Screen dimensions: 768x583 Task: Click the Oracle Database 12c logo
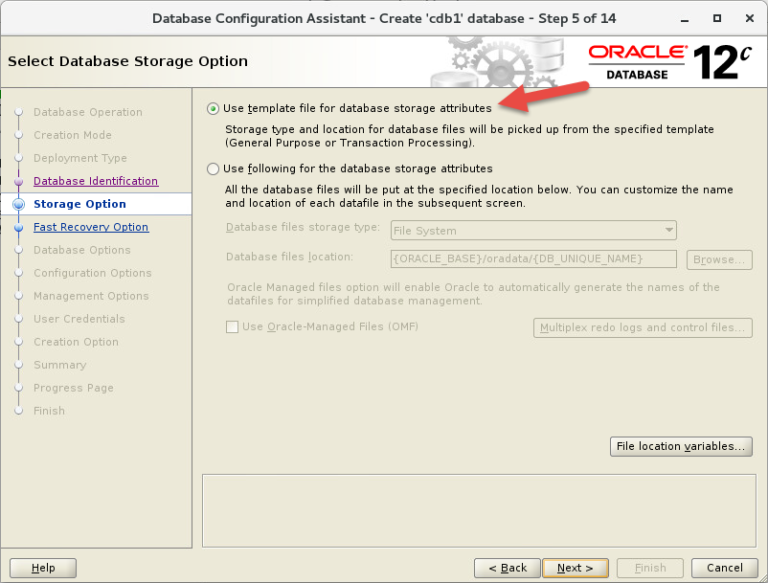pos(670,62)
